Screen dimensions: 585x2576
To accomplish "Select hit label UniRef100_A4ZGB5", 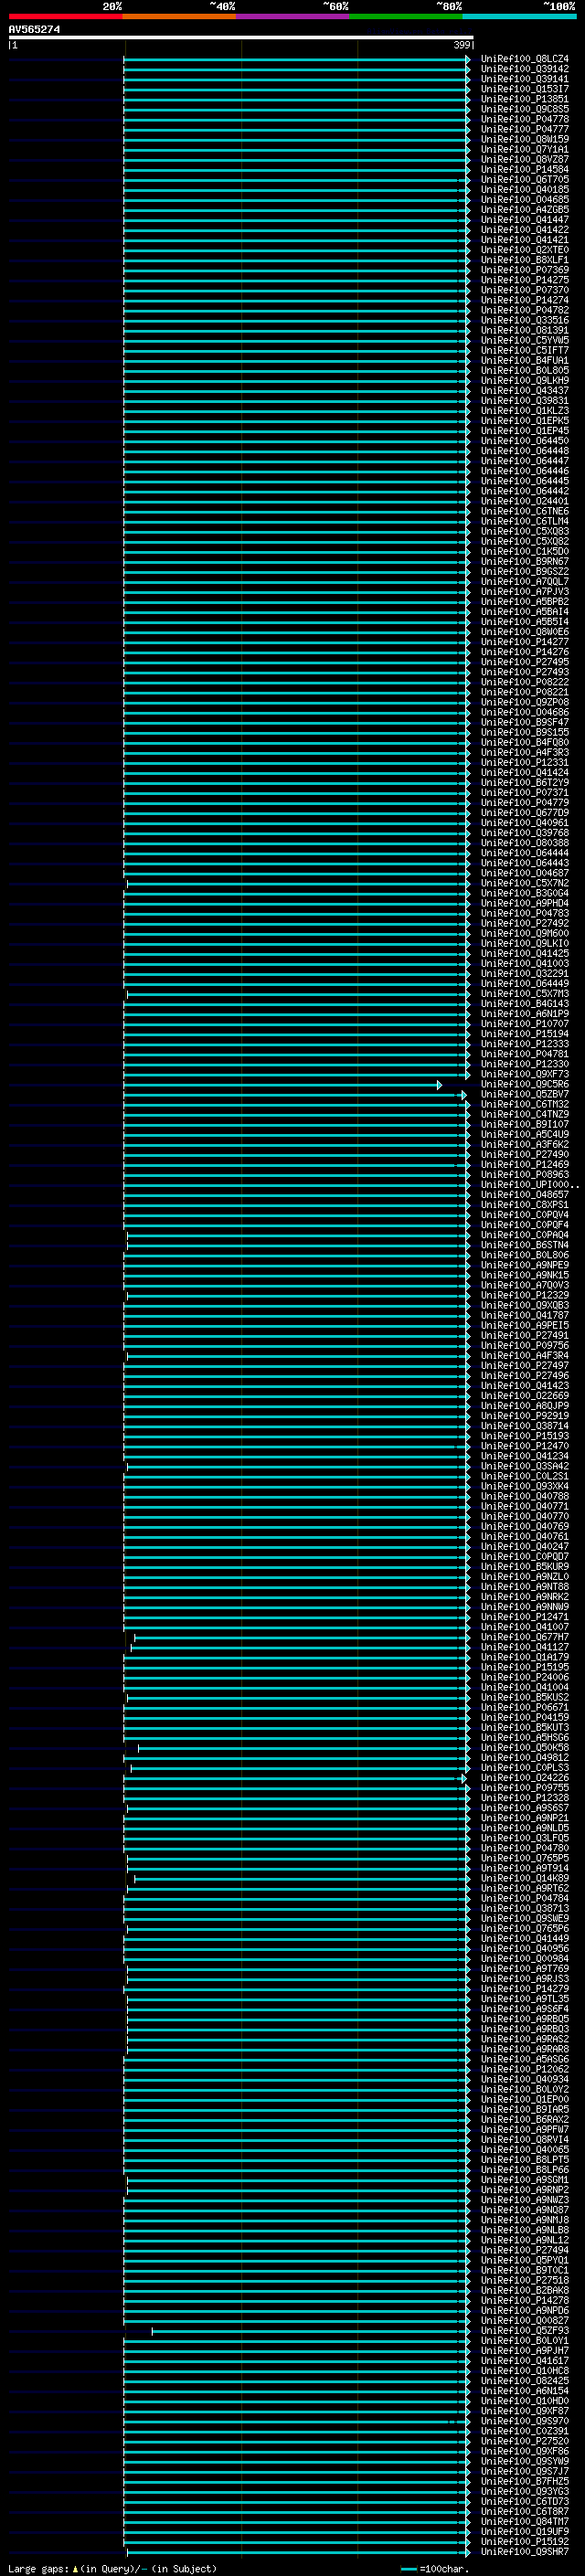I will pos(525,209).
